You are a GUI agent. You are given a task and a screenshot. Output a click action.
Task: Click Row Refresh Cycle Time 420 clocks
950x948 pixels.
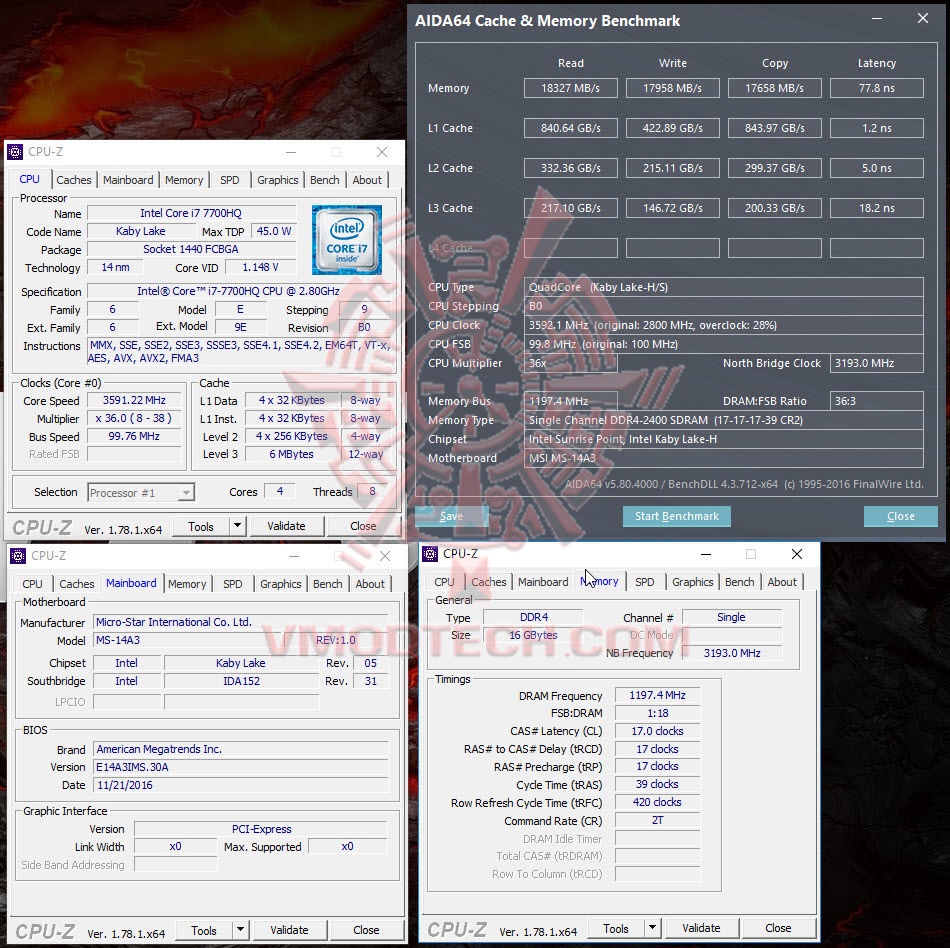[x=657, y=802]
